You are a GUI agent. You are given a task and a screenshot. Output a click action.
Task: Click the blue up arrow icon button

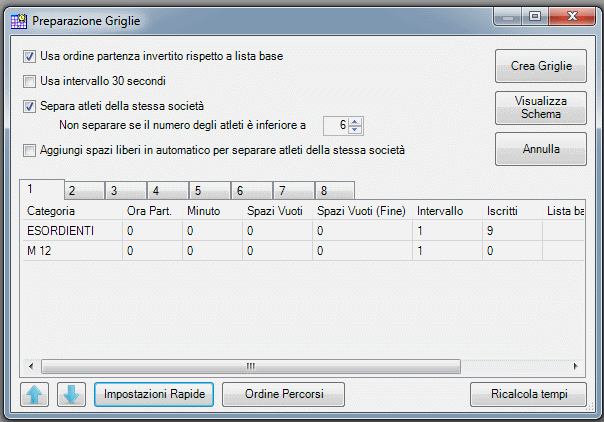tap(35, 394)
